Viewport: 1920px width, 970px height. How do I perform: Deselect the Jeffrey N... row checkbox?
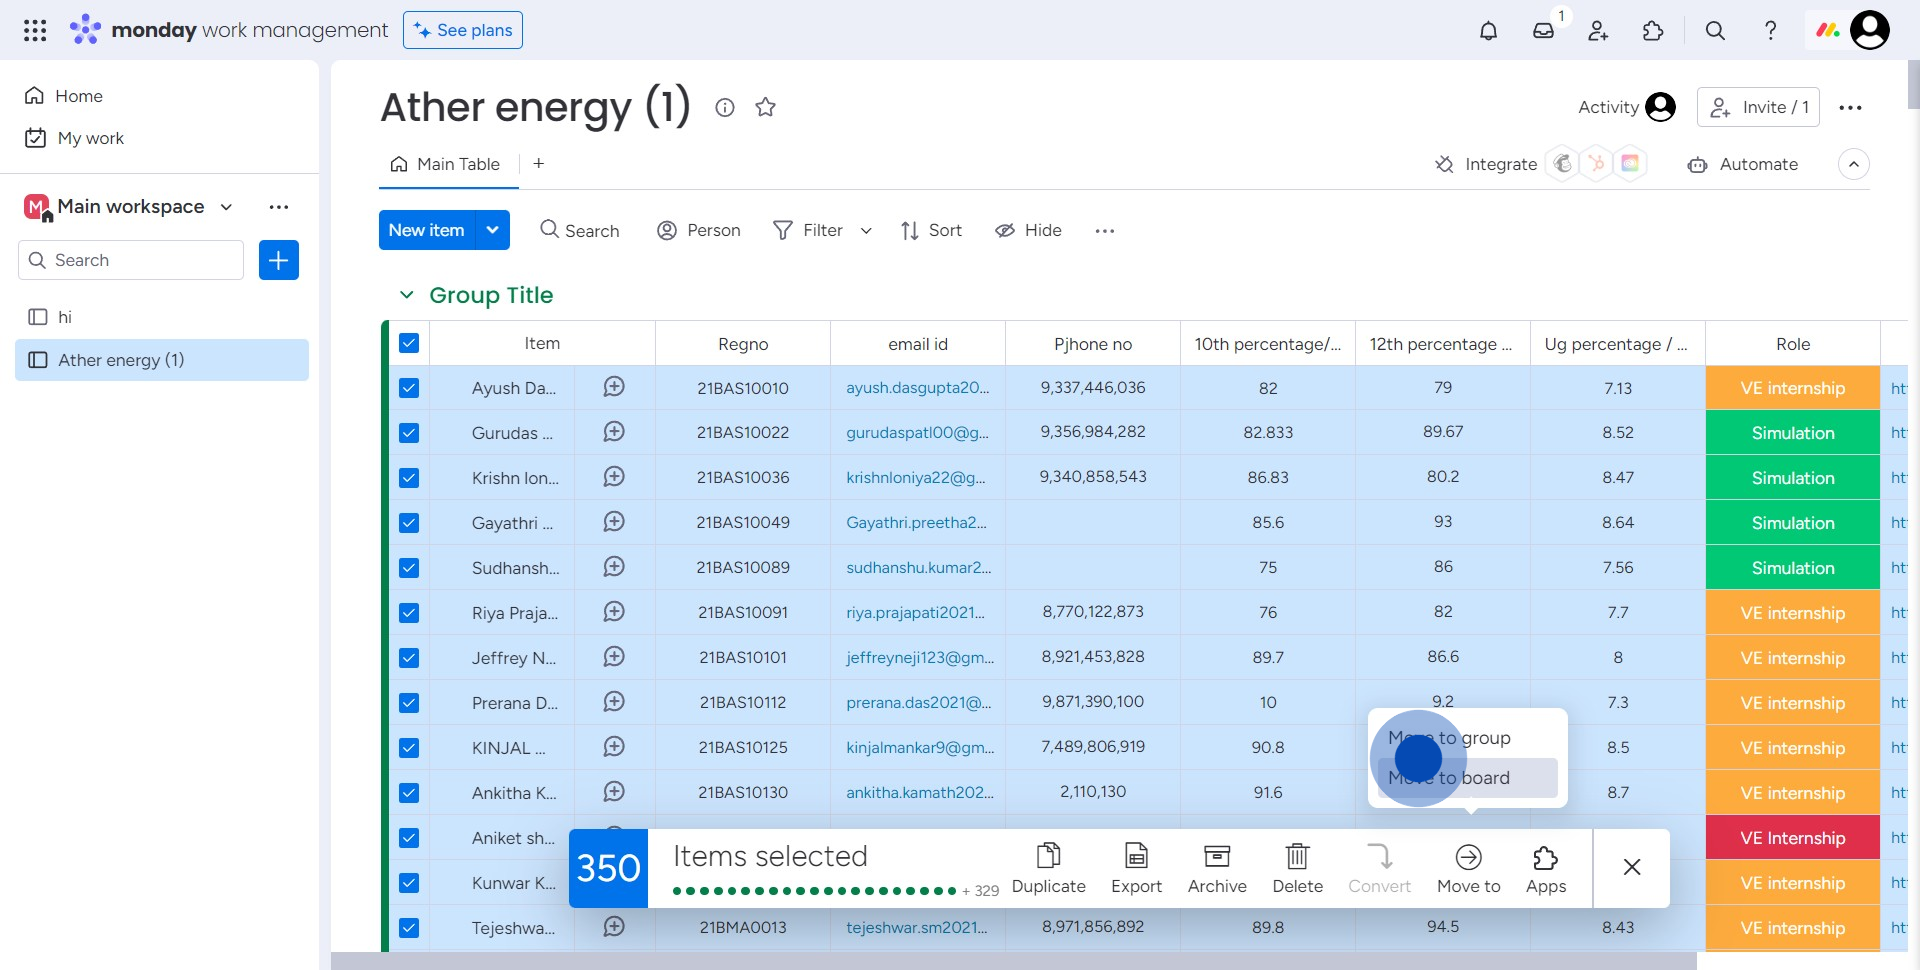pyautogui.click(x=409, y=658)
